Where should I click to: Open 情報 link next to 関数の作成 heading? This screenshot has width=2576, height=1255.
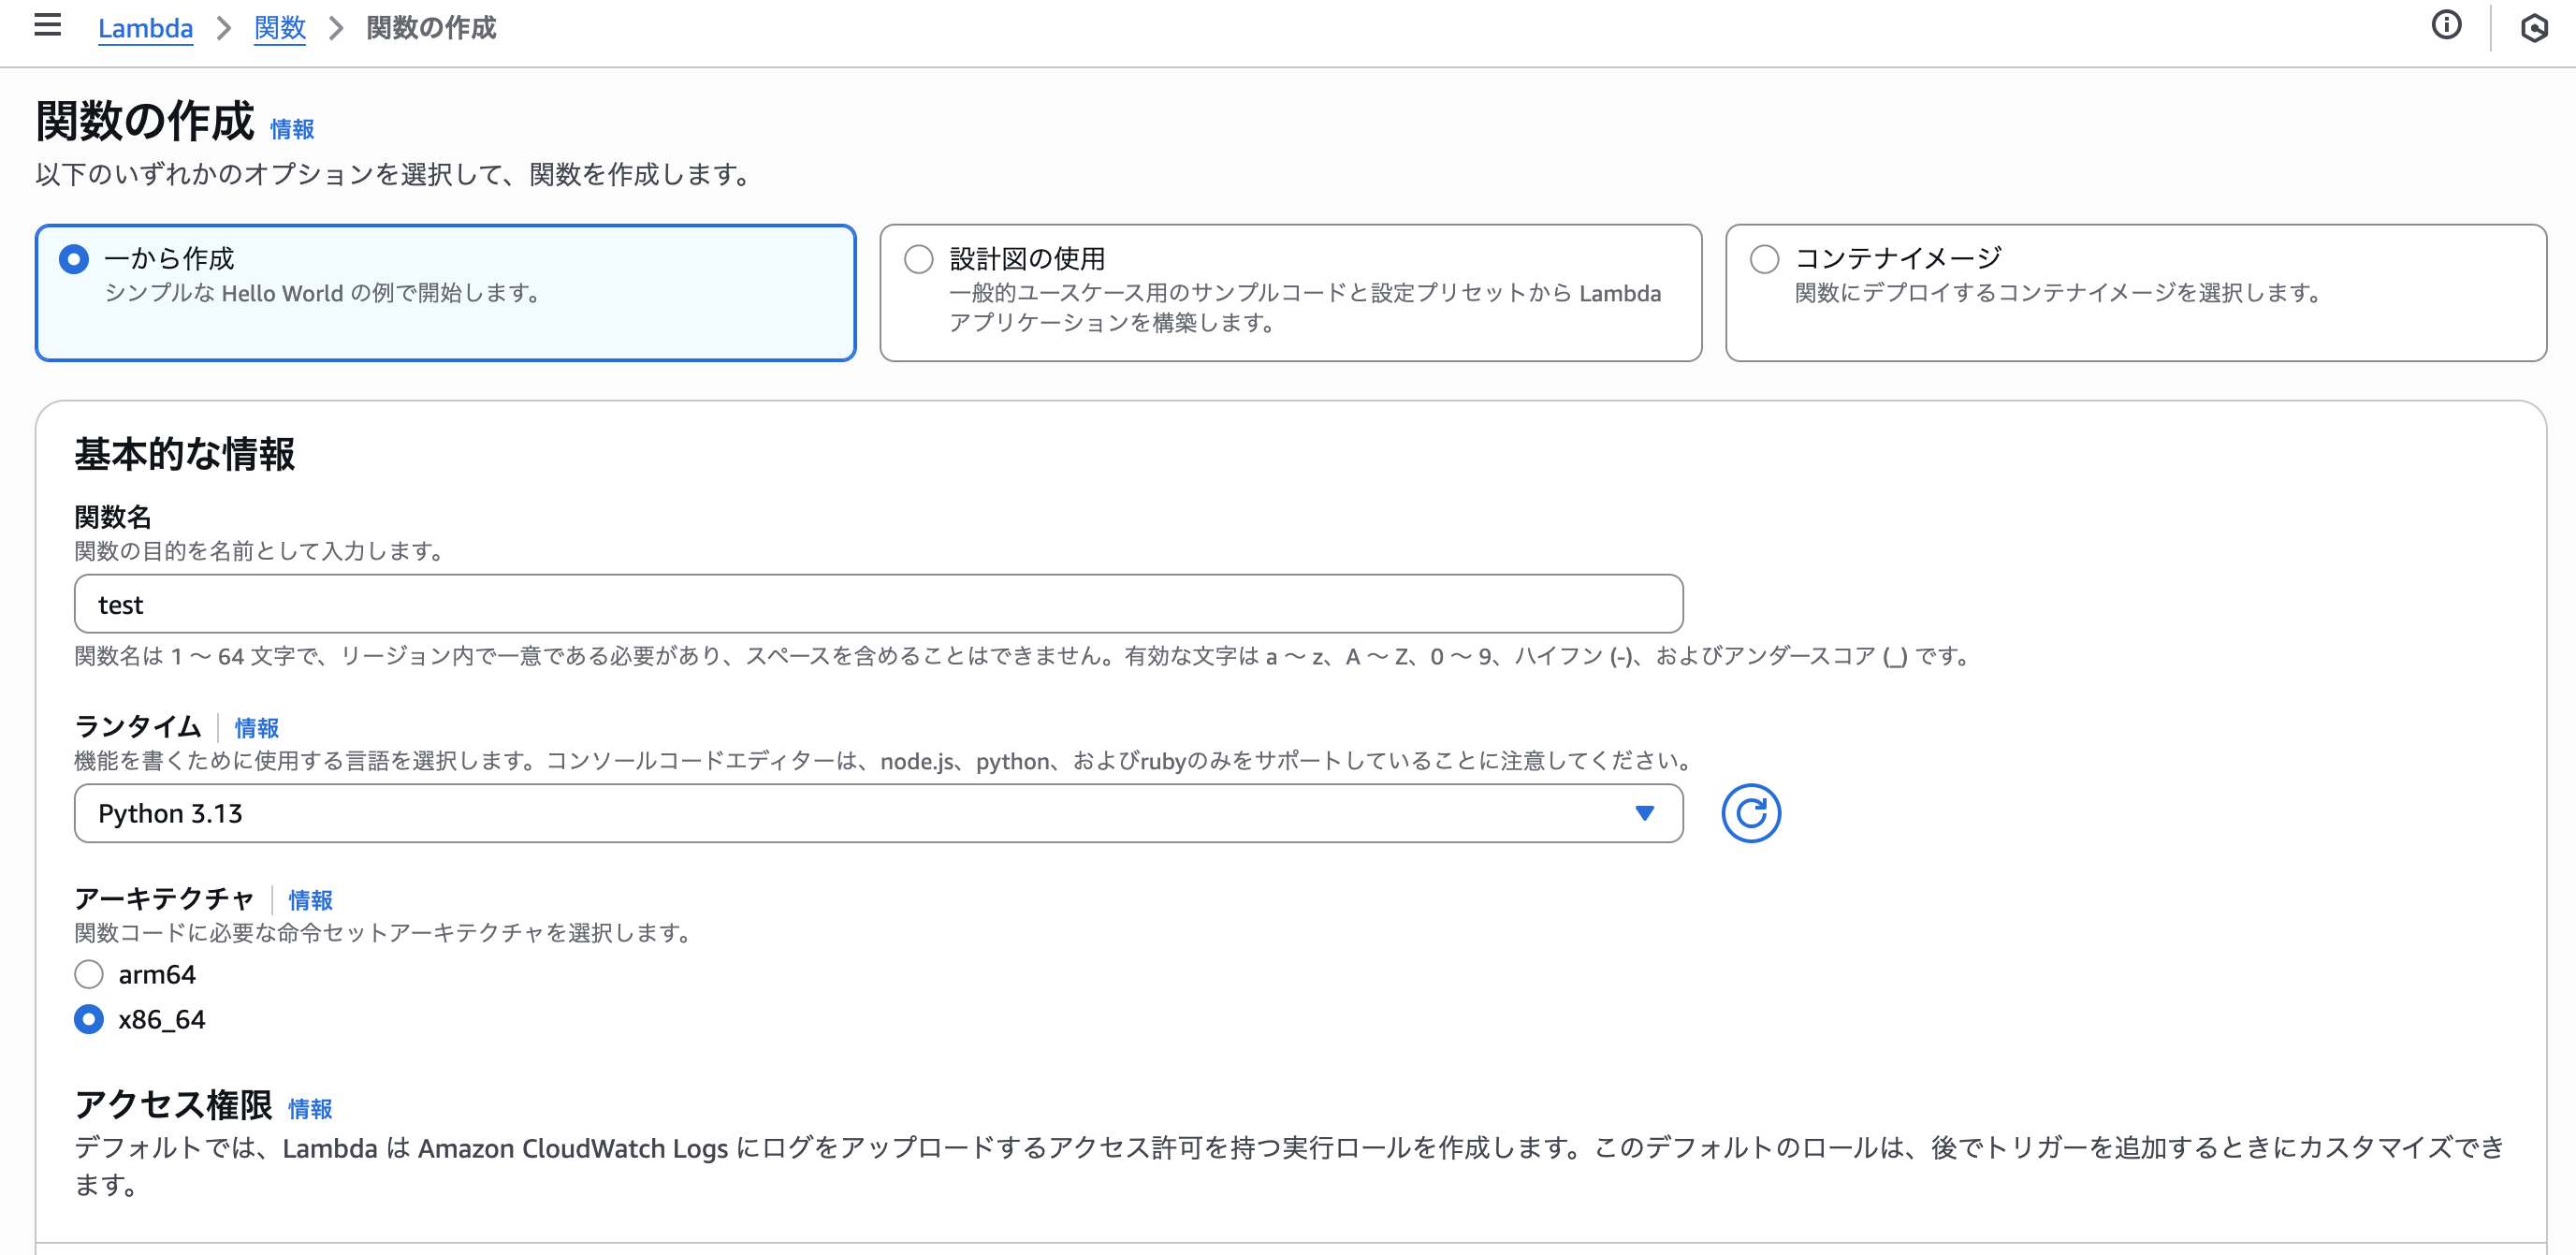[292, 129]
